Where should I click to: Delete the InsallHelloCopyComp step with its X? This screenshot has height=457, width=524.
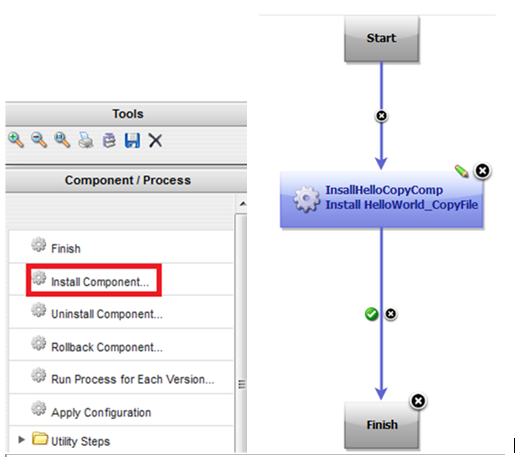(x=483, y=171)
